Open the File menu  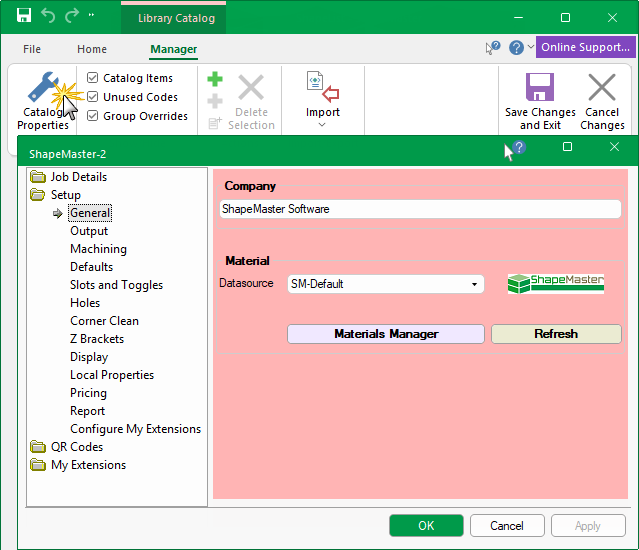tap(32, 49)
